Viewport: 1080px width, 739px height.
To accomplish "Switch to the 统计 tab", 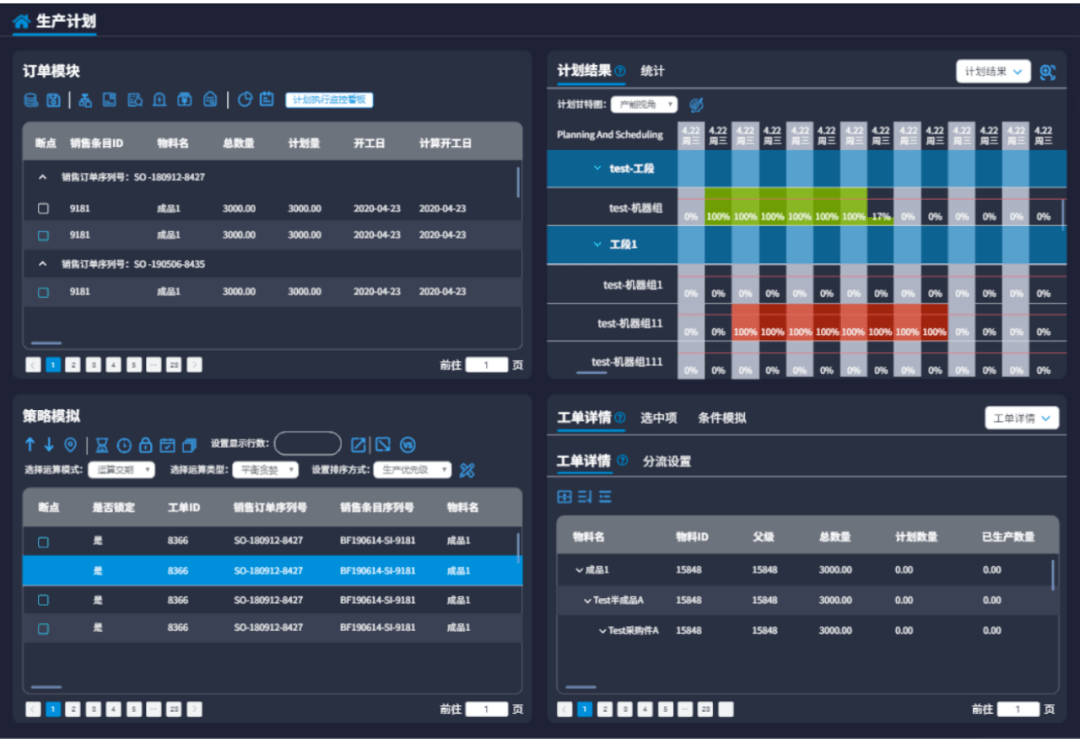I will point(652,71).
